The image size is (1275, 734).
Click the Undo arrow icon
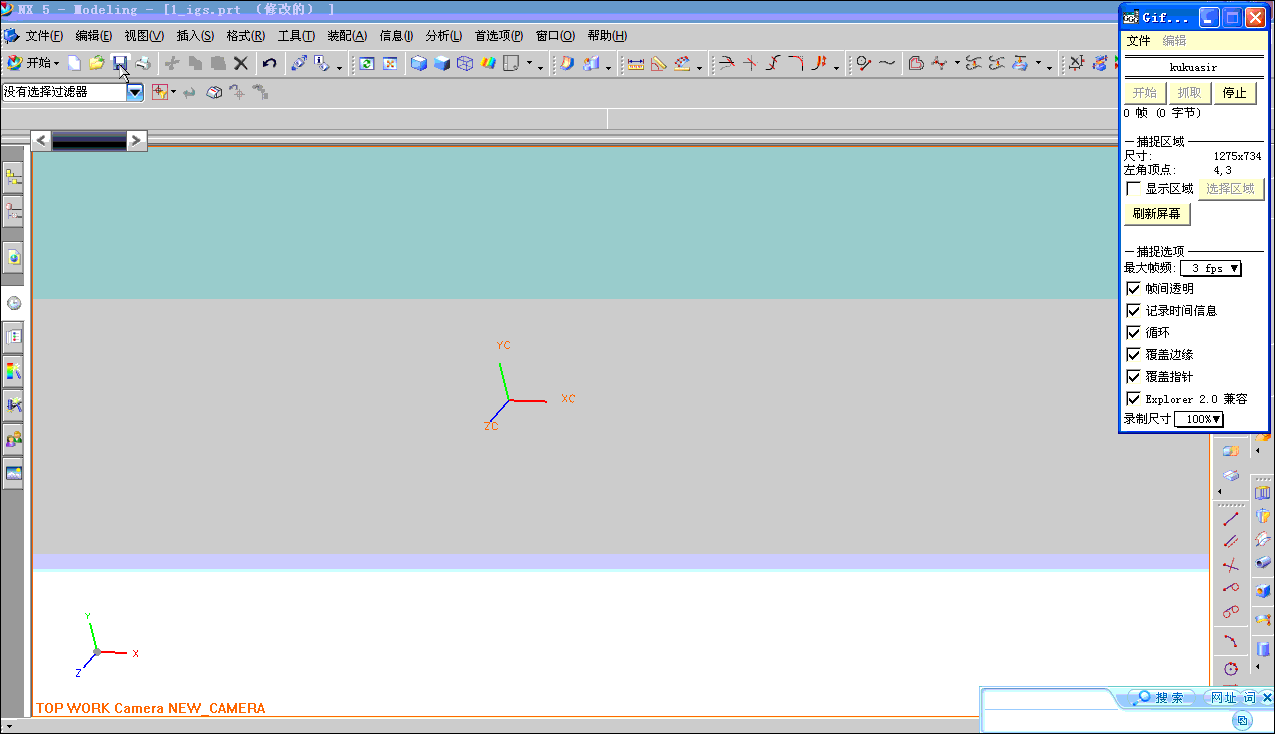pyautogui.click(x=270, y=63)
